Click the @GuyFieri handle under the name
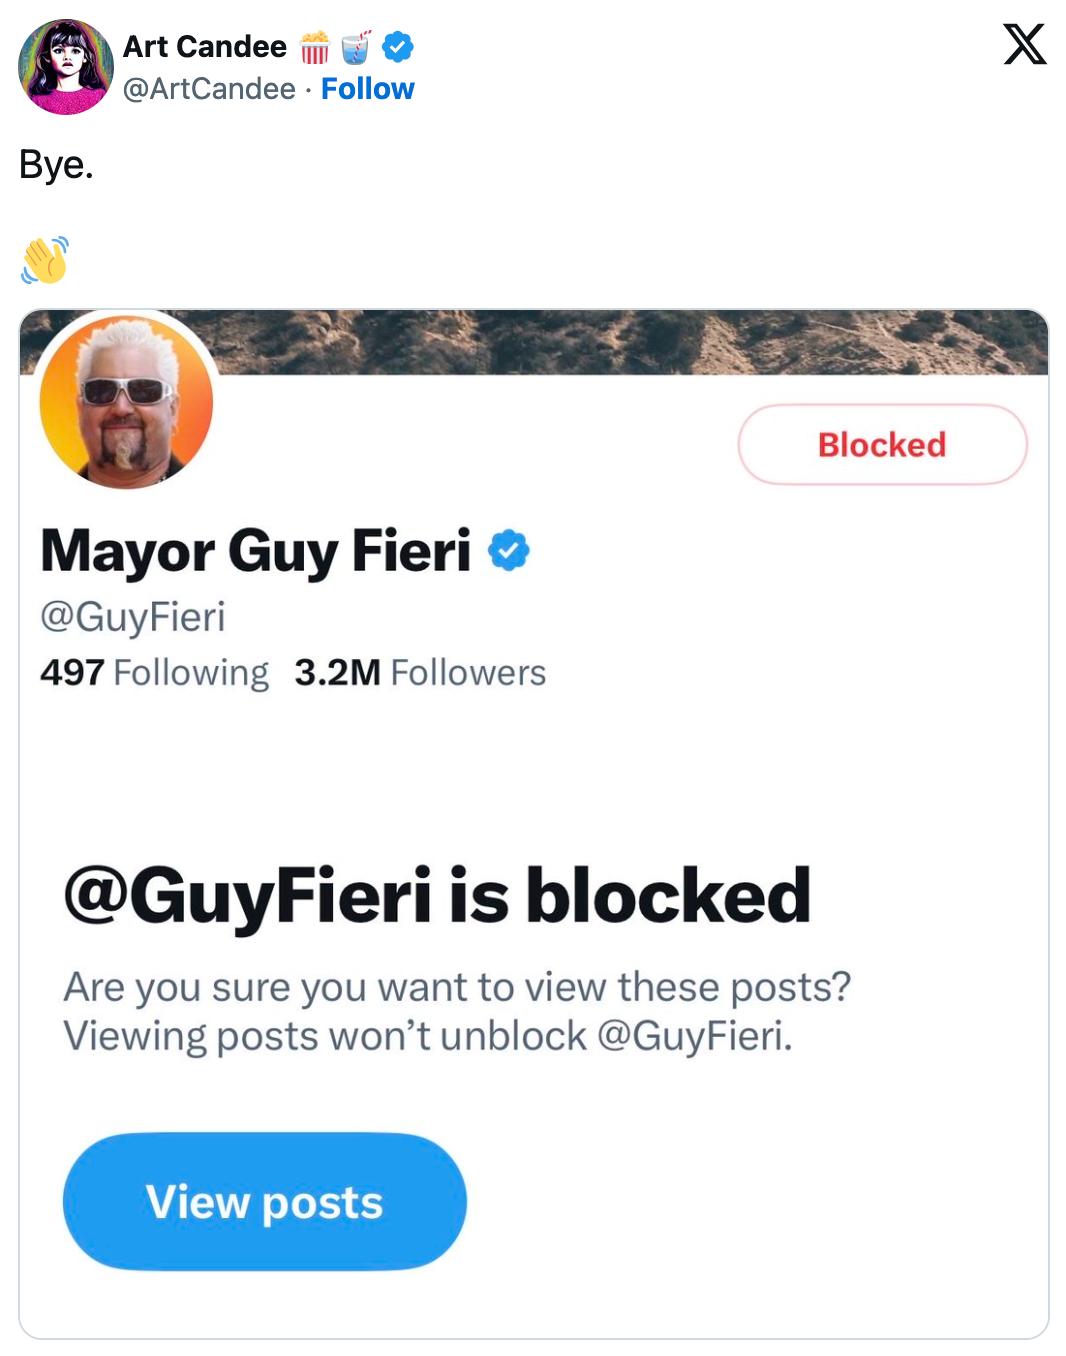 (x=133, y=616)
